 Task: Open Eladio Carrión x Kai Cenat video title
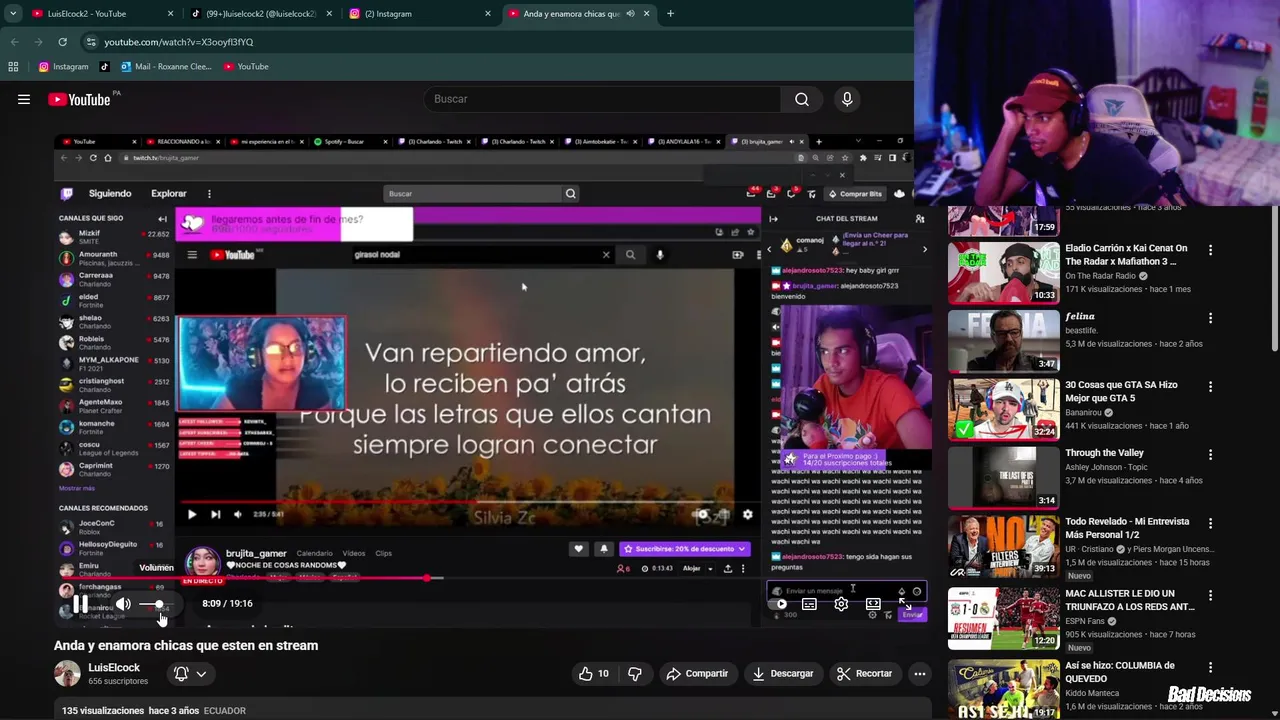pos(1126,255)
